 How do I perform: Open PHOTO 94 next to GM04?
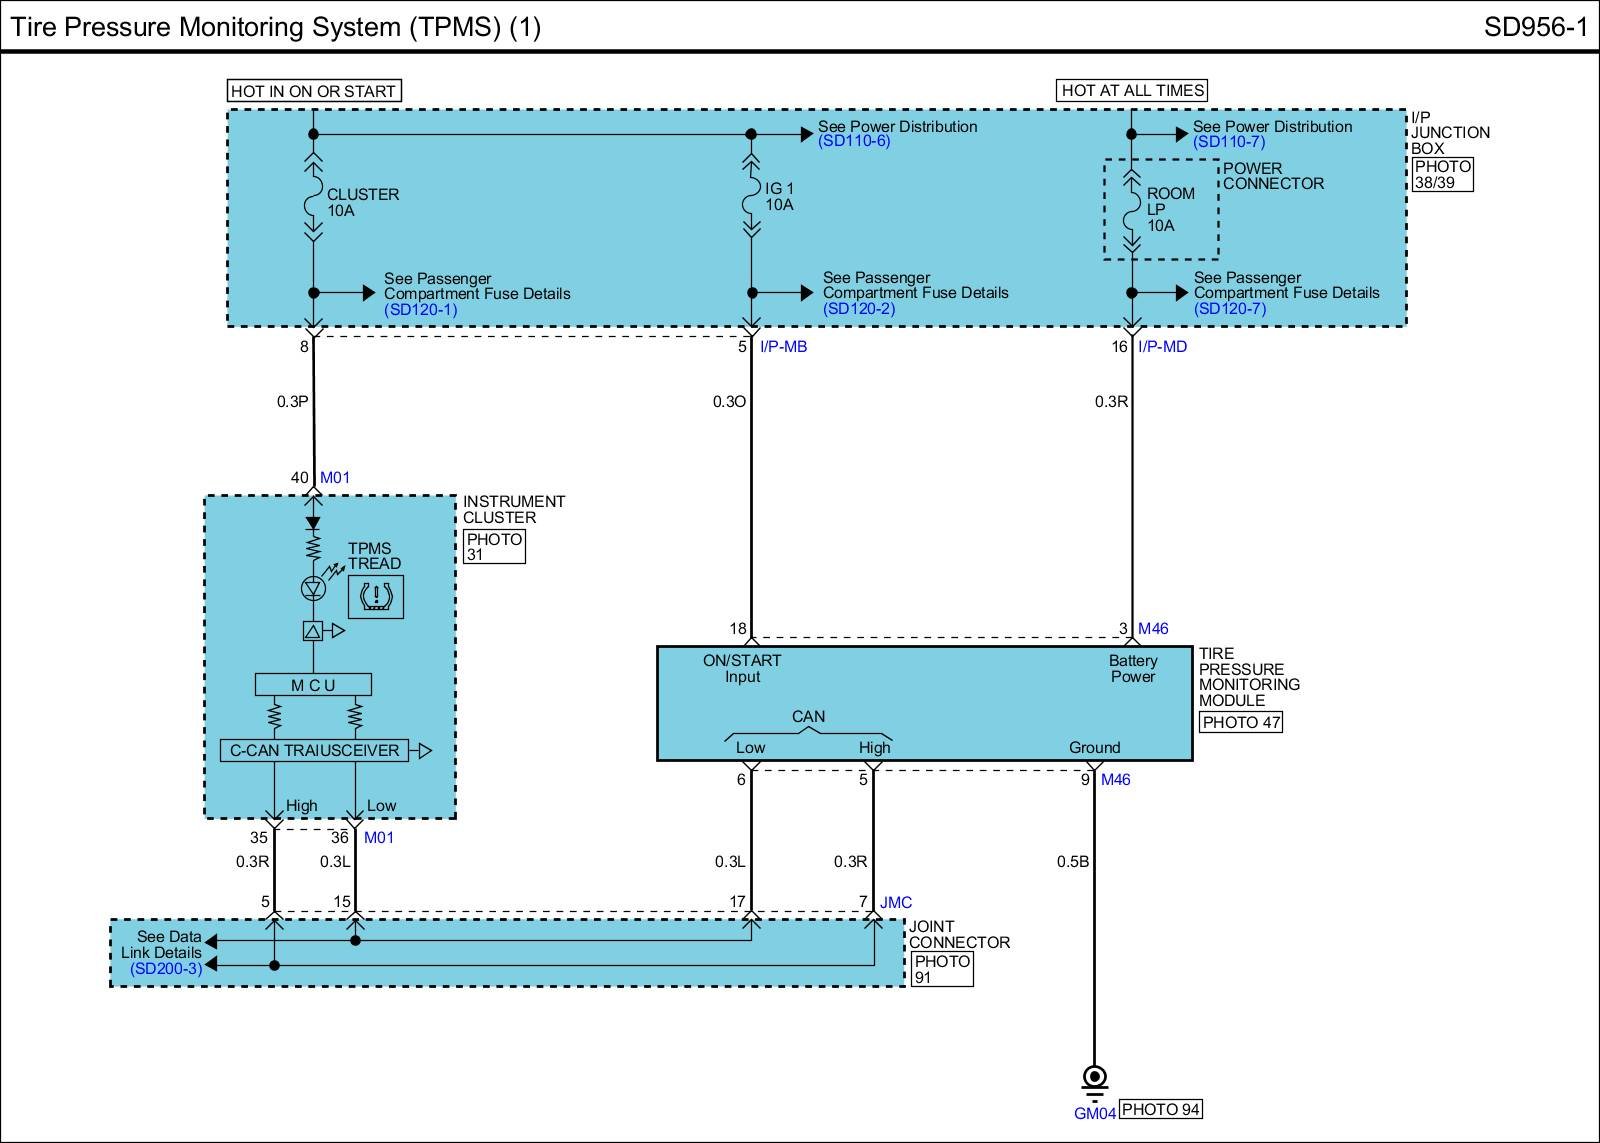pos(1160,1109)
